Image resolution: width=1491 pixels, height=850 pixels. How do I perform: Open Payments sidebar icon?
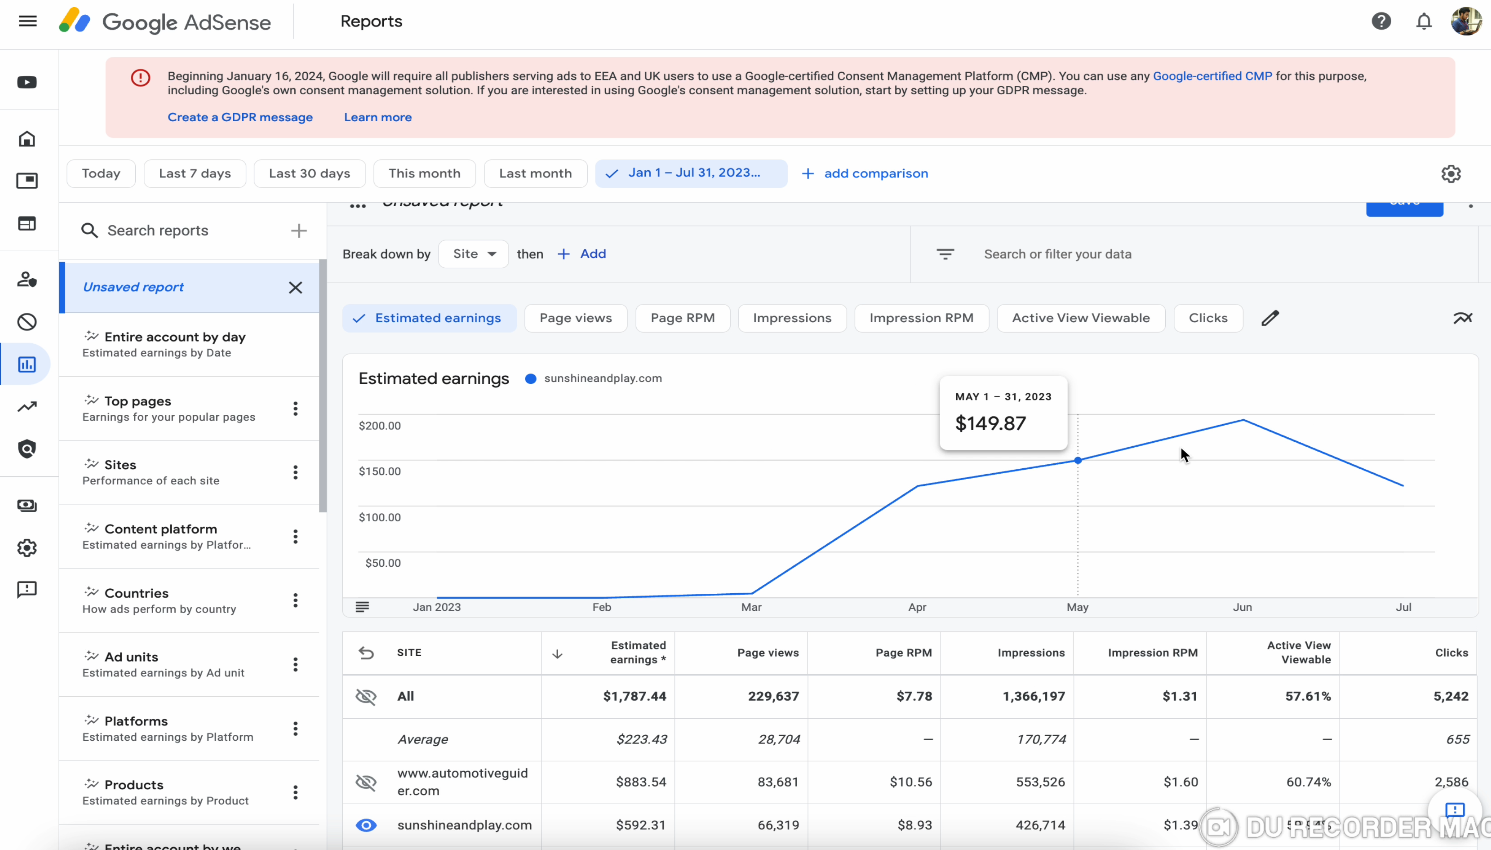[x=27, y=506]
